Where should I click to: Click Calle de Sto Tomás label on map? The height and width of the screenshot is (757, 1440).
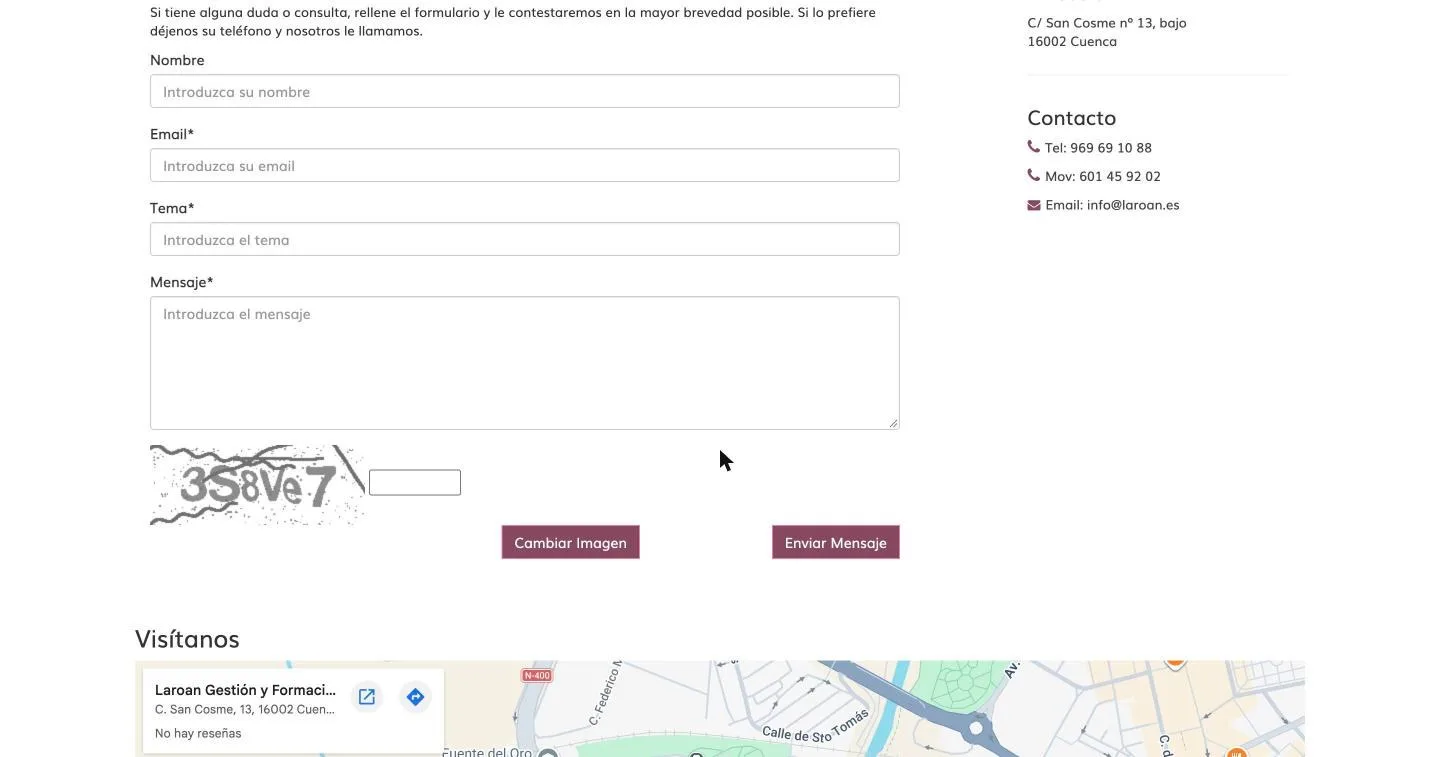pyautogui.click(x=815, y=727)
